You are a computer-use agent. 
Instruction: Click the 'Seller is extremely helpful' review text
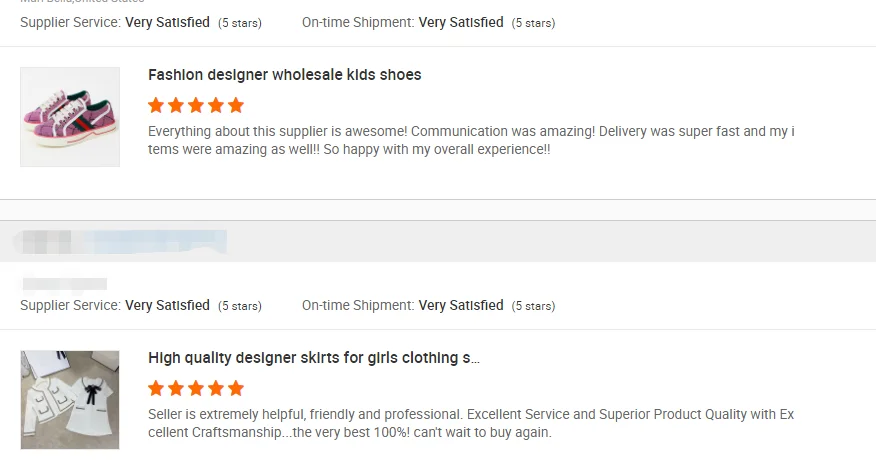(470, 423)
